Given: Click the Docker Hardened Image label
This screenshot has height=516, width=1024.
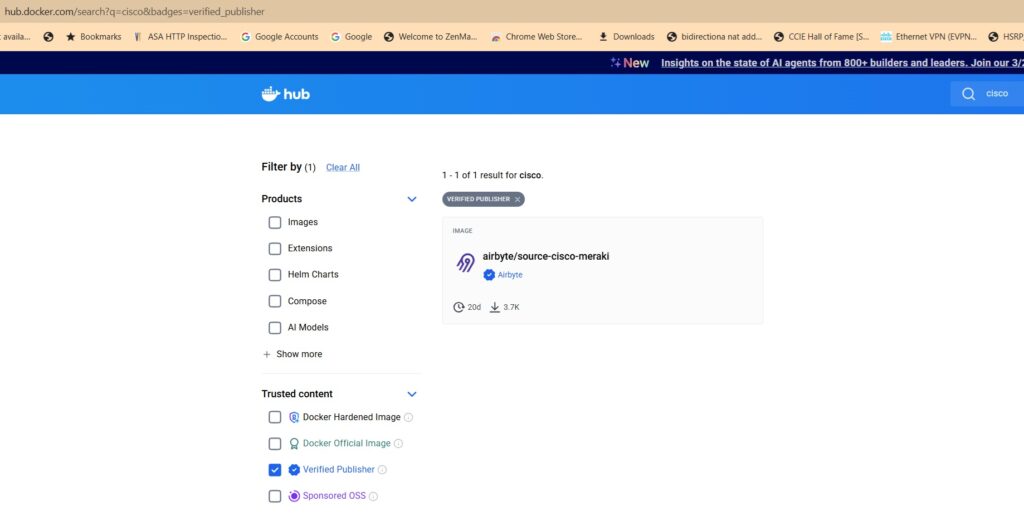Looking at the screenshot, I should point(351,417).
